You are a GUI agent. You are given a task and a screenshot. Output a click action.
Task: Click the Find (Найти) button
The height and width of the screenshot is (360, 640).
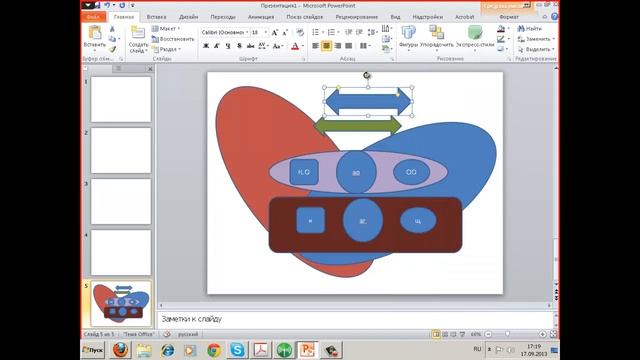[x=530, y=29]
